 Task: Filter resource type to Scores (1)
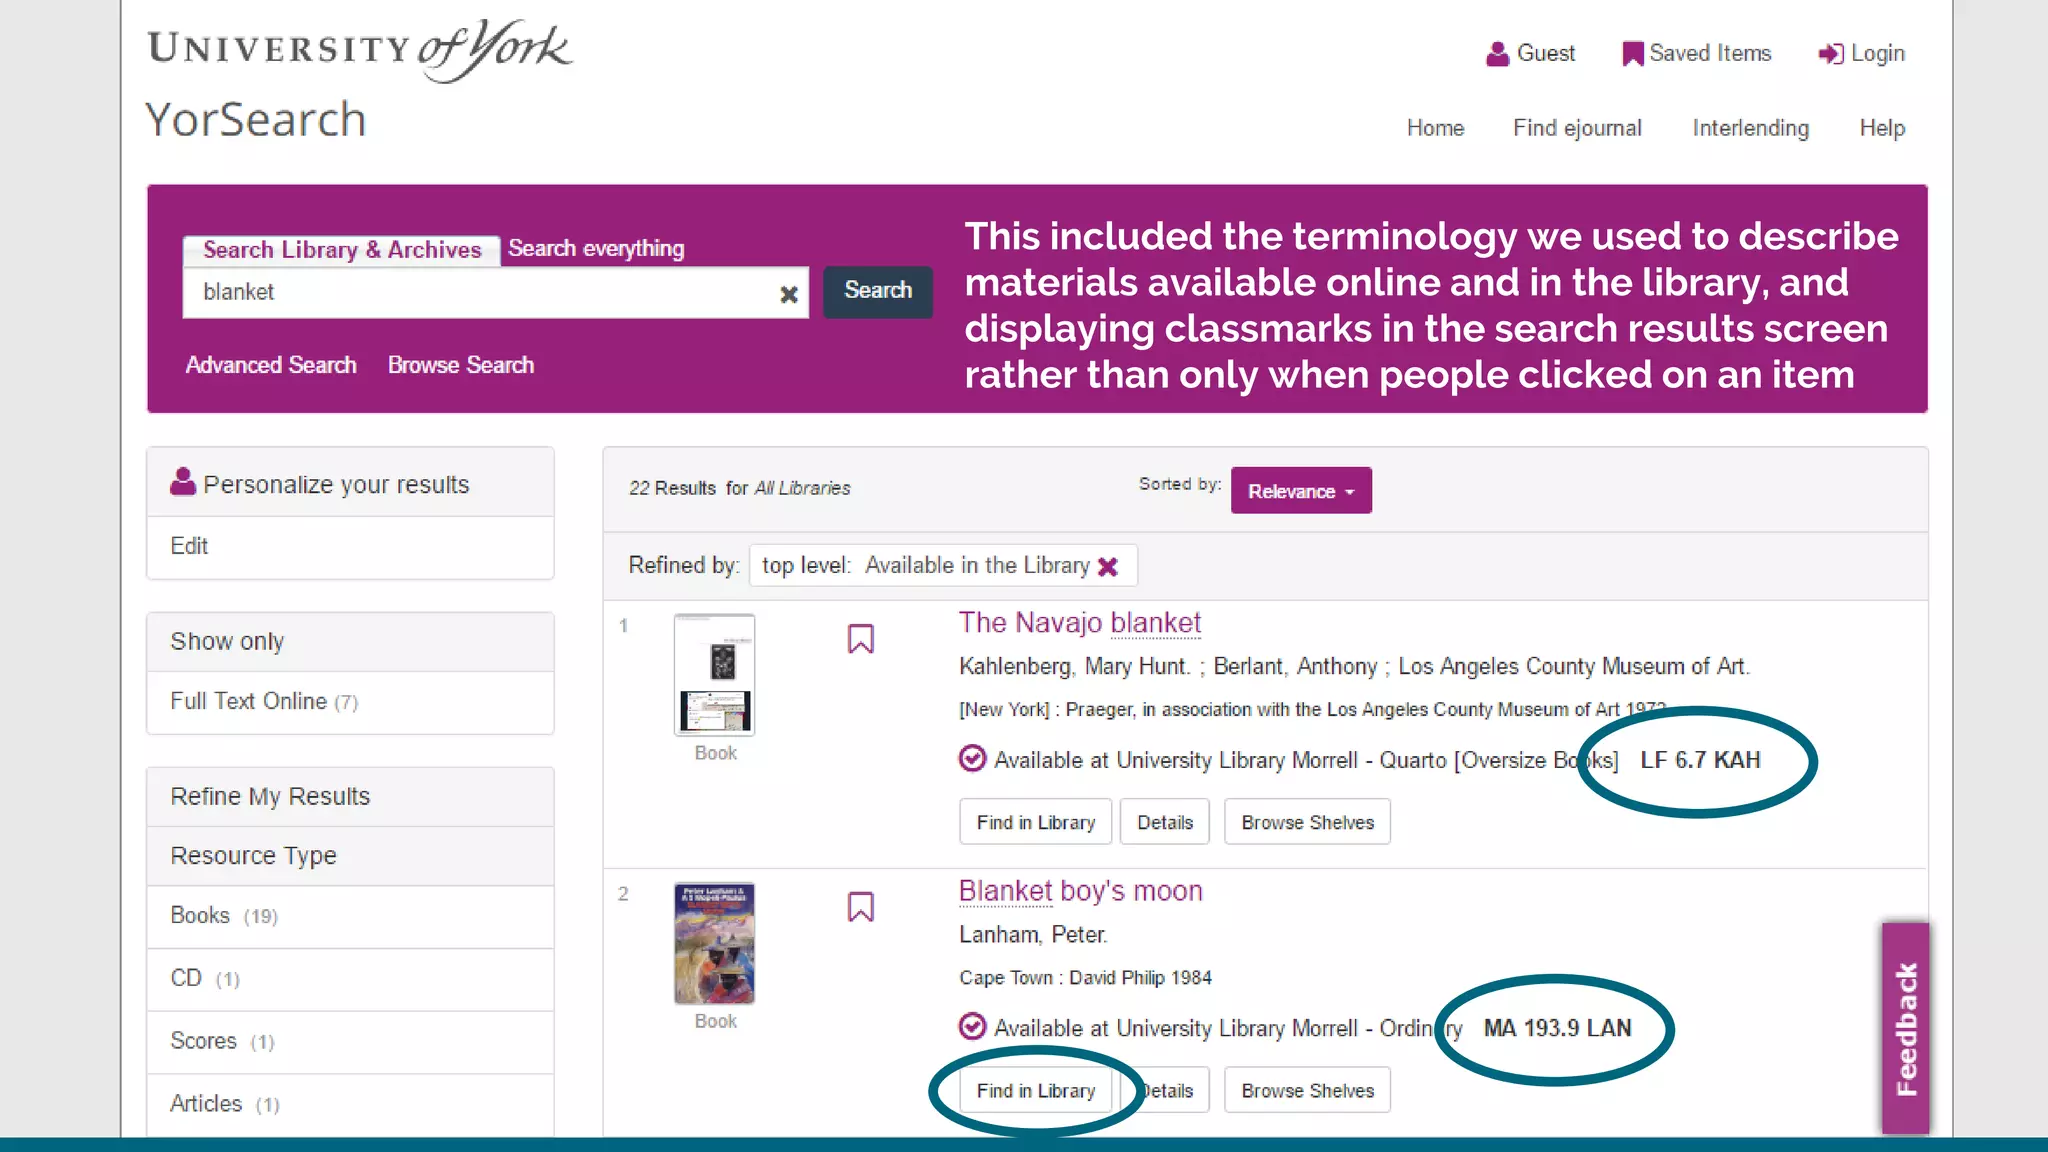coord(350,1042)
